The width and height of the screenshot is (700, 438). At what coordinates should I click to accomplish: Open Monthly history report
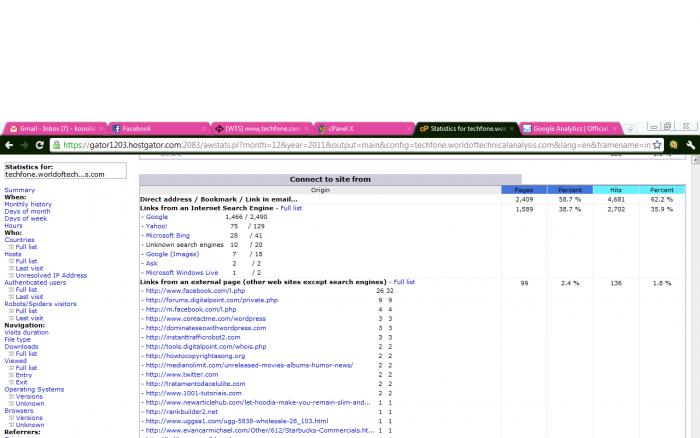pos(28,204)
